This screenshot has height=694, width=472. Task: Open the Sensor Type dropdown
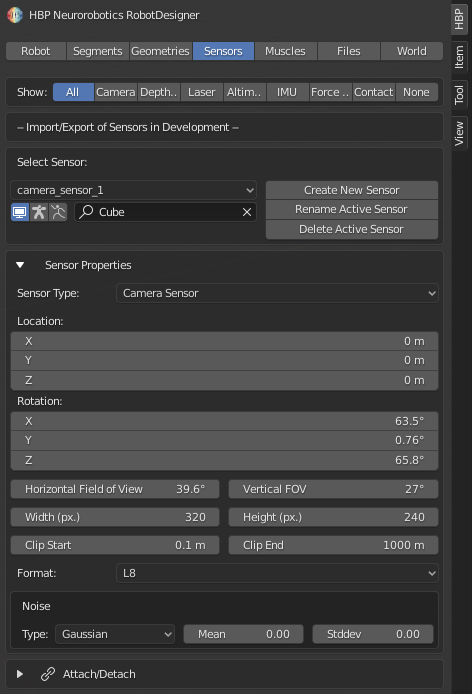click(277, 293)
